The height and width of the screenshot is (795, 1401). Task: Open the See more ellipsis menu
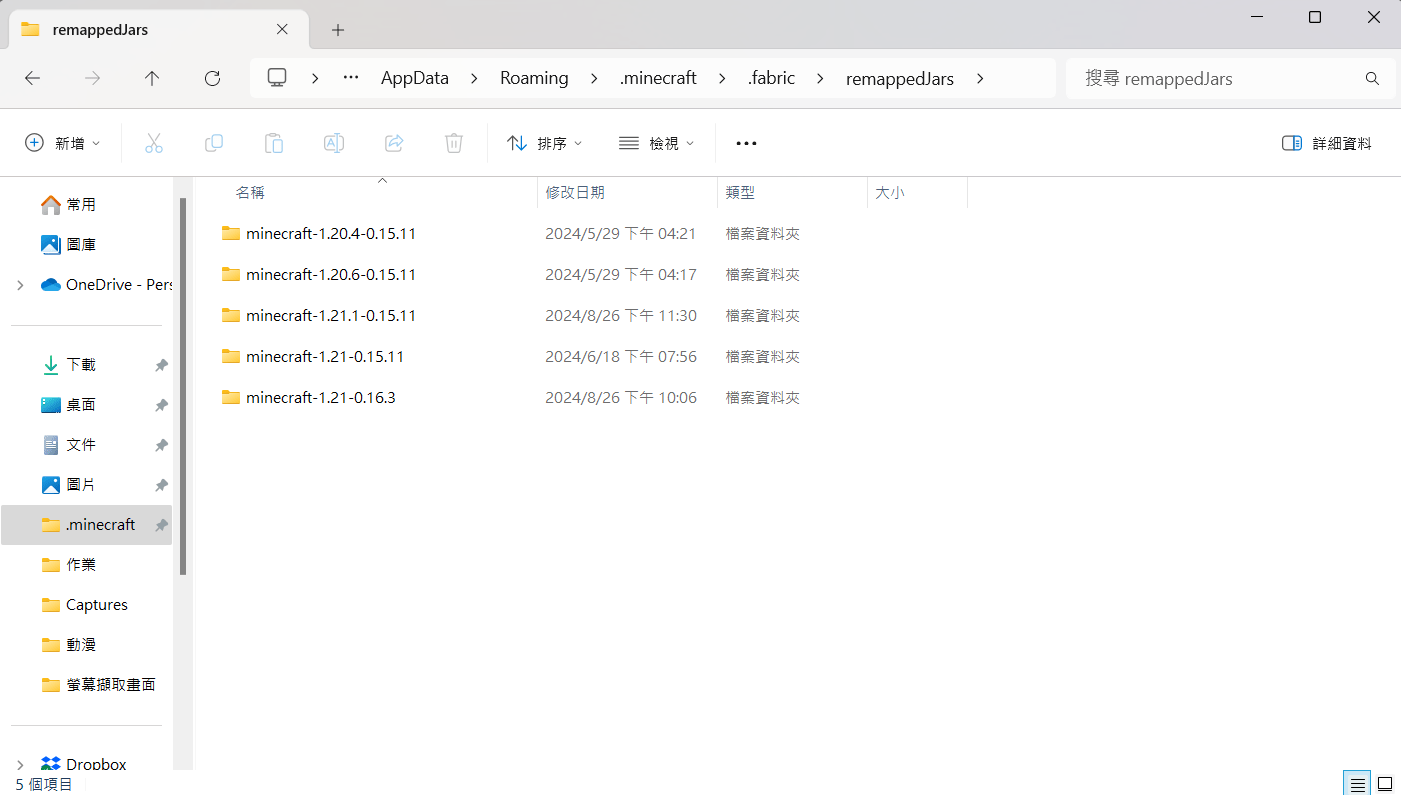(x=746, y=143)
